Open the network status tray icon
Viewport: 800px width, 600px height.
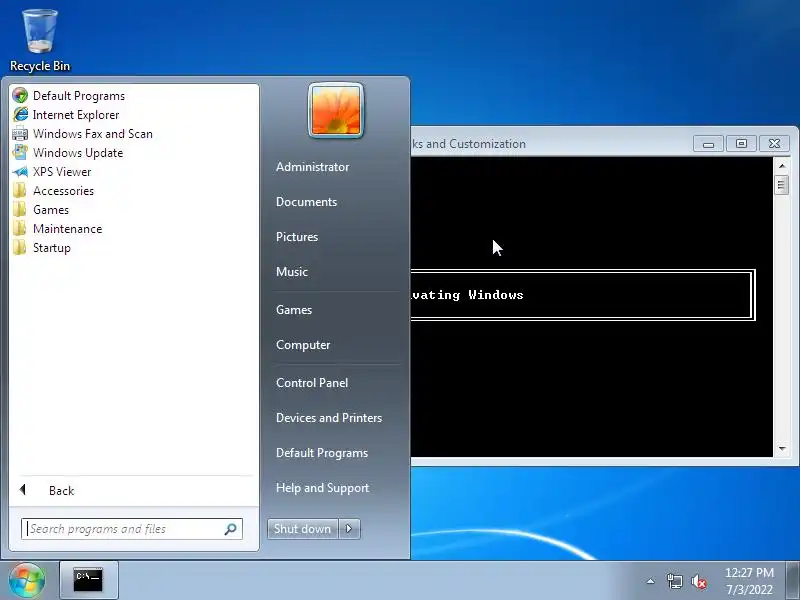[674, 581]
